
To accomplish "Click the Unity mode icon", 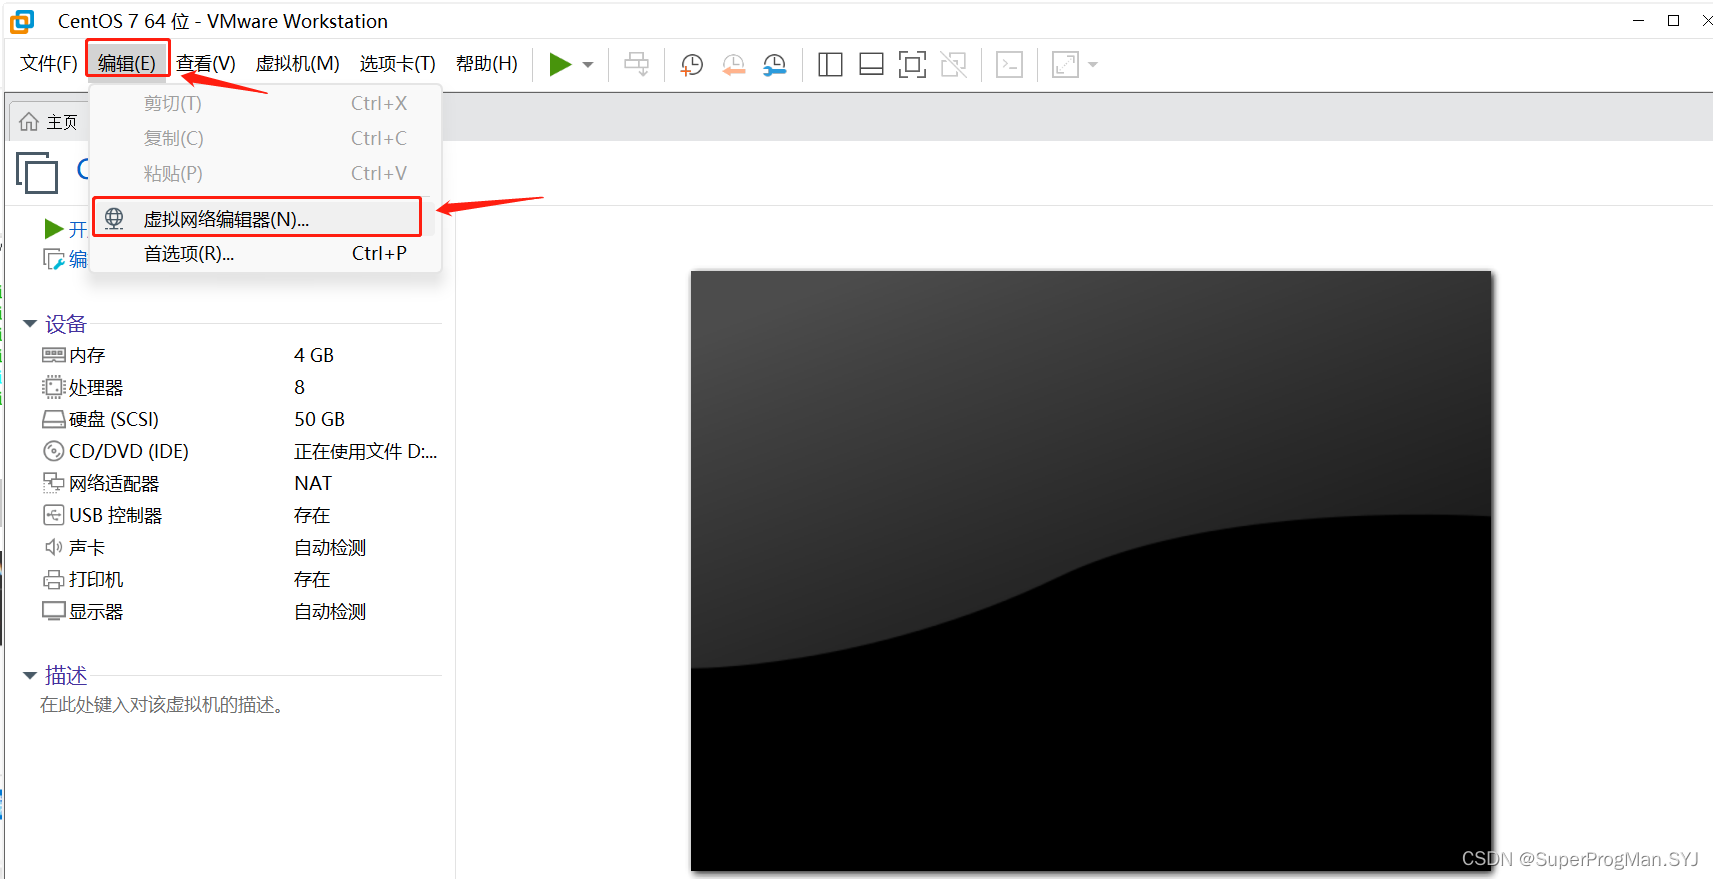I will 954,65.
